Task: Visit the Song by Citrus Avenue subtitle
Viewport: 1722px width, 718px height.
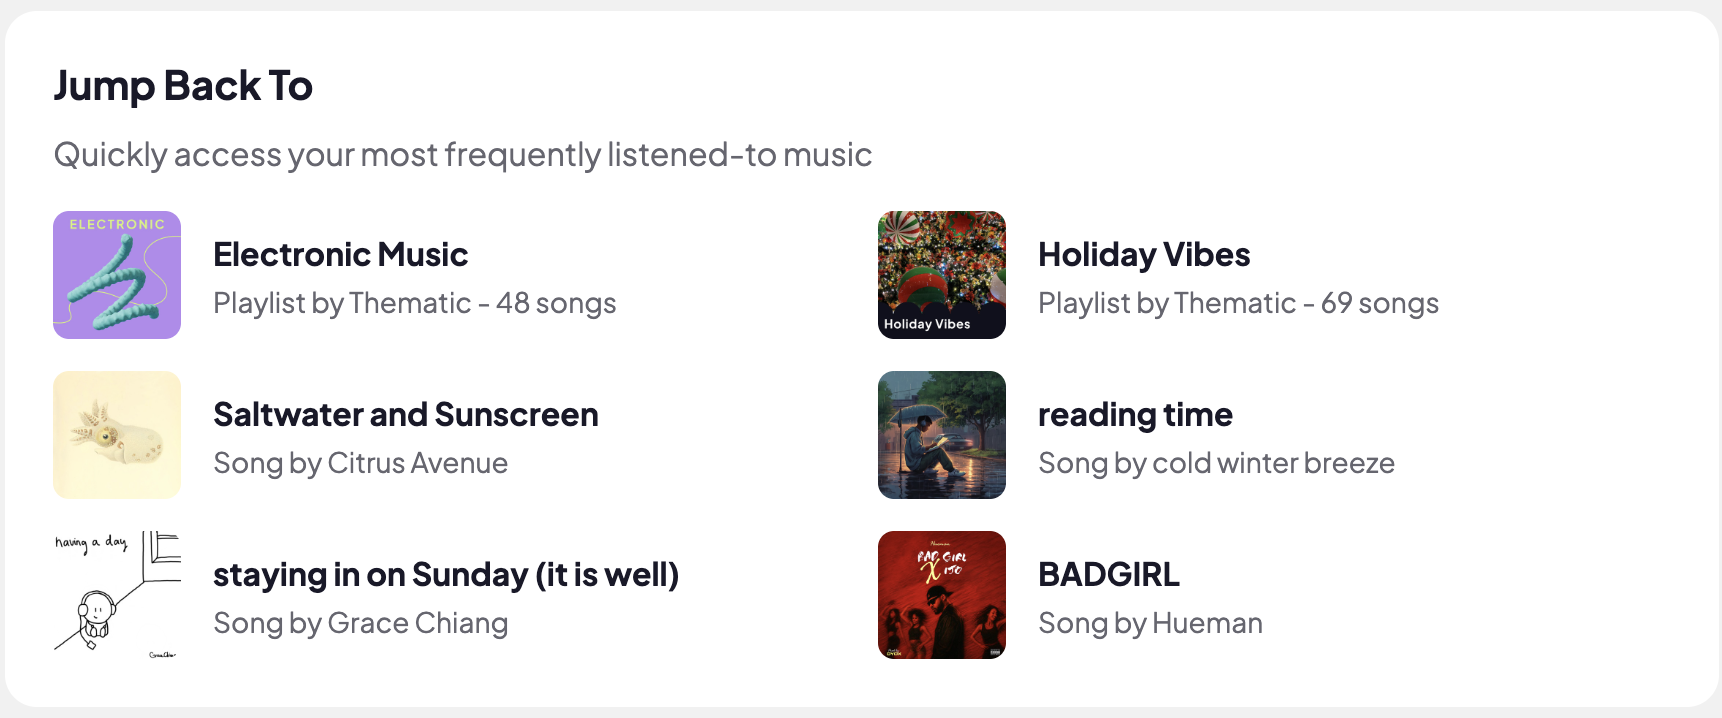Action: tap(360, 463)
